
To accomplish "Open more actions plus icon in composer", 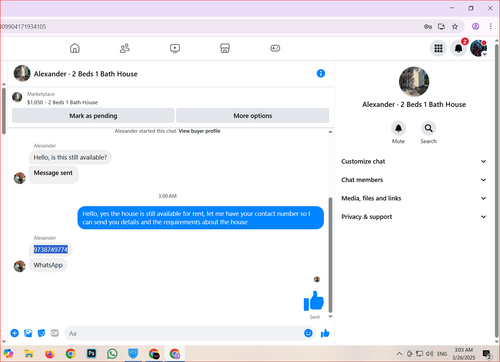I will [15, 333].
